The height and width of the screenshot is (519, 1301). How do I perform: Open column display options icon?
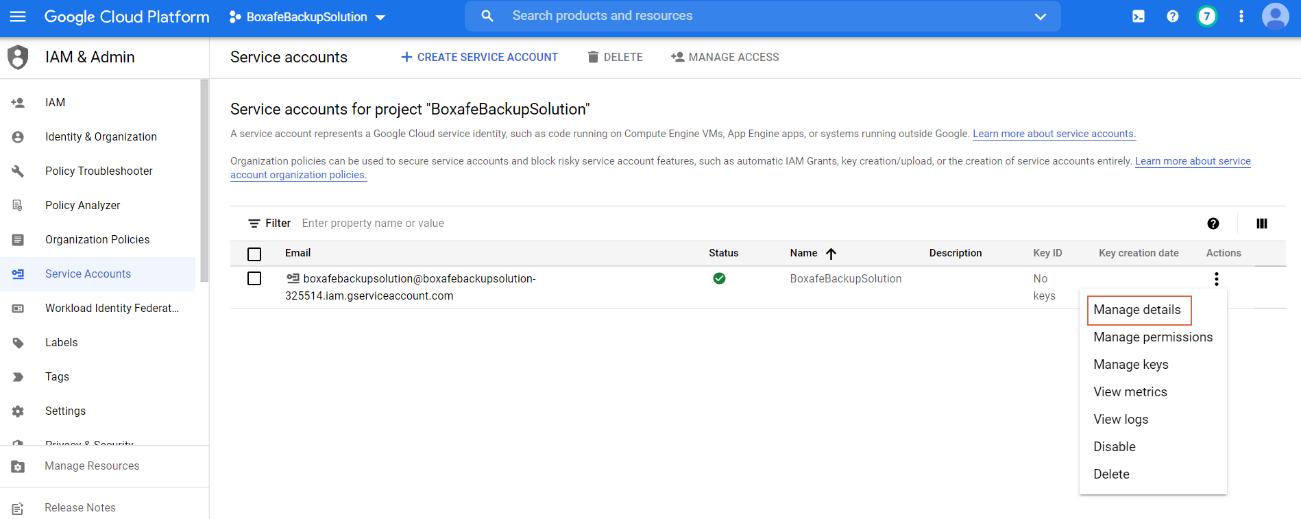point(1261,224)
